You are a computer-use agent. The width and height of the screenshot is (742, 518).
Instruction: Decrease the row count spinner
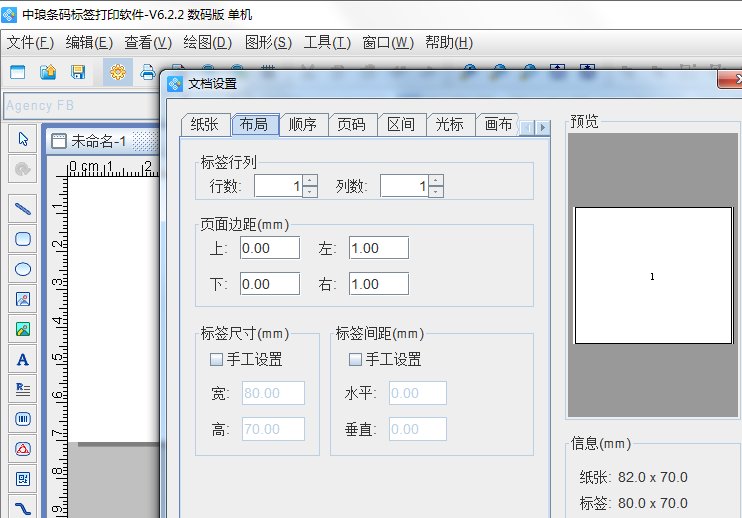[310, 192]
